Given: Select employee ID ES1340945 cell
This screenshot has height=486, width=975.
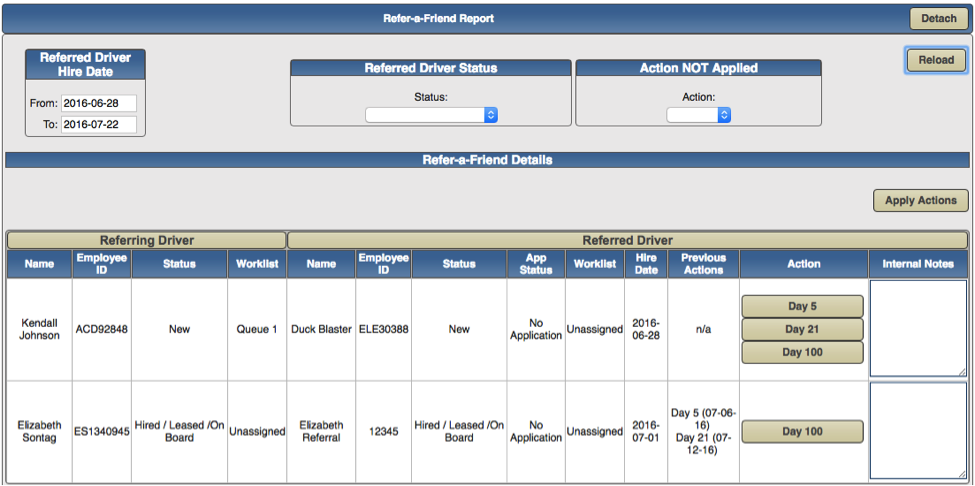Looking at the screenshot, I should (x=102, y=431).
